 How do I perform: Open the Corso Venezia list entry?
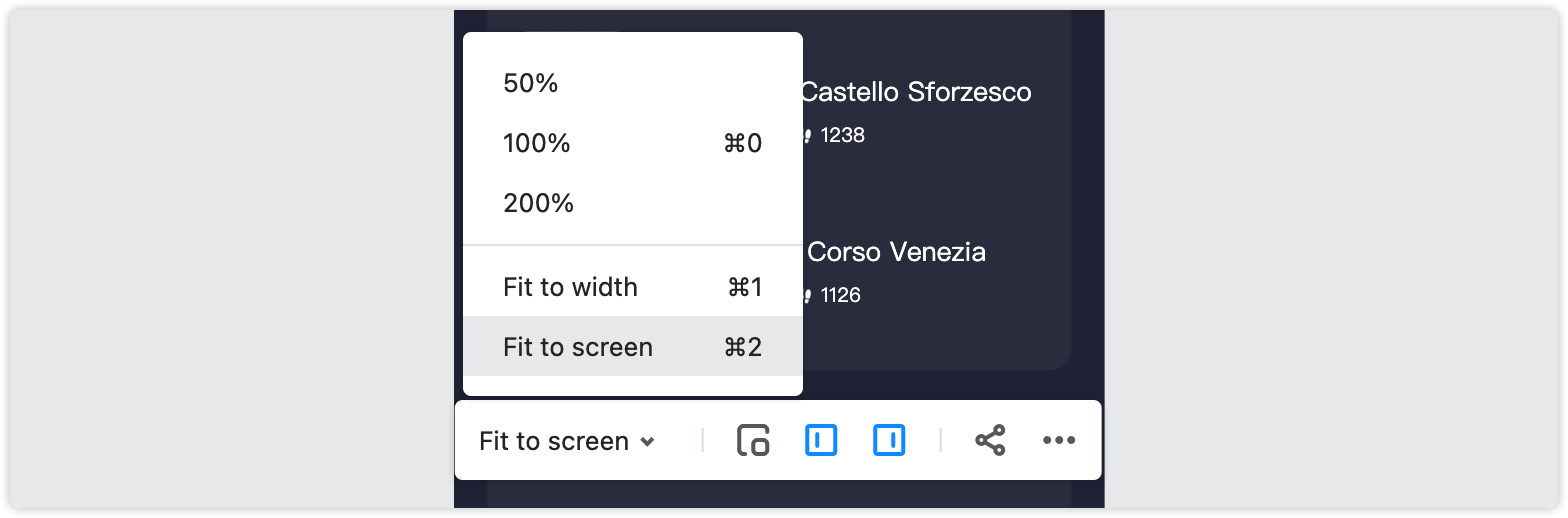point(896,252)
